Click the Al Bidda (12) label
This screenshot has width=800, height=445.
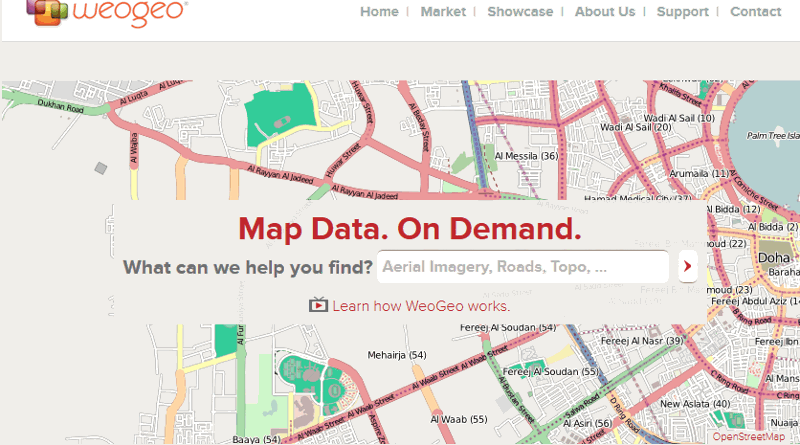tap(733, 209)
